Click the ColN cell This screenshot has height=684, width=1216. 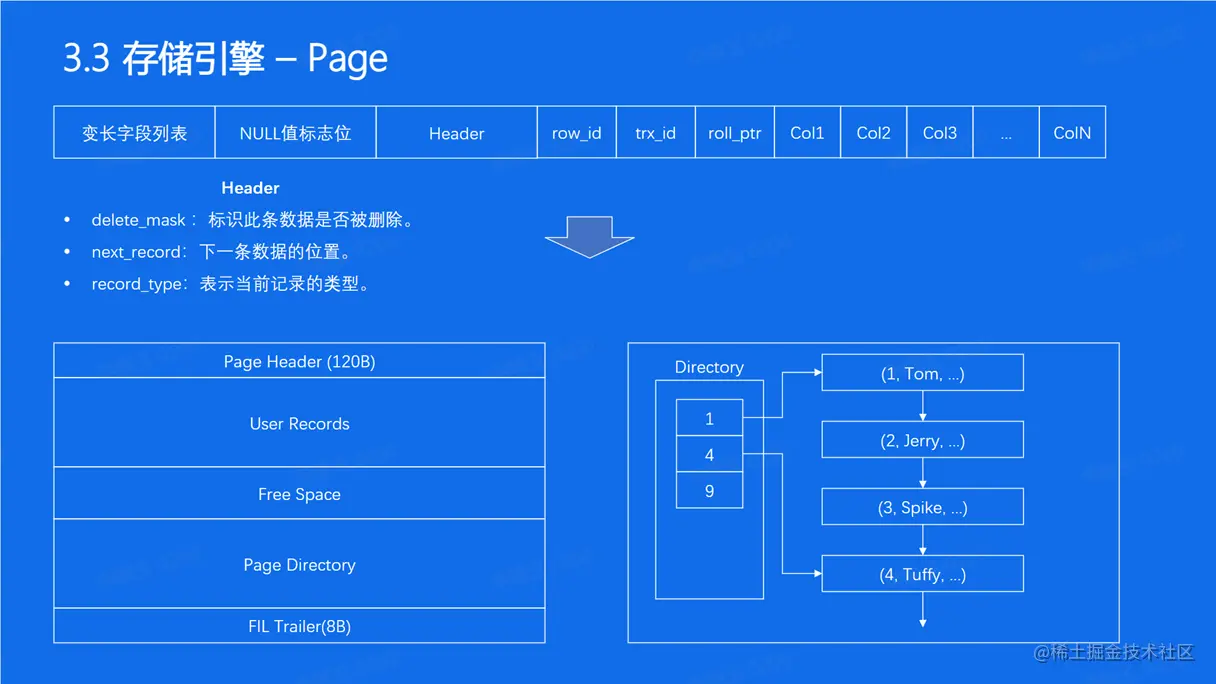(x=1072, y=132)
